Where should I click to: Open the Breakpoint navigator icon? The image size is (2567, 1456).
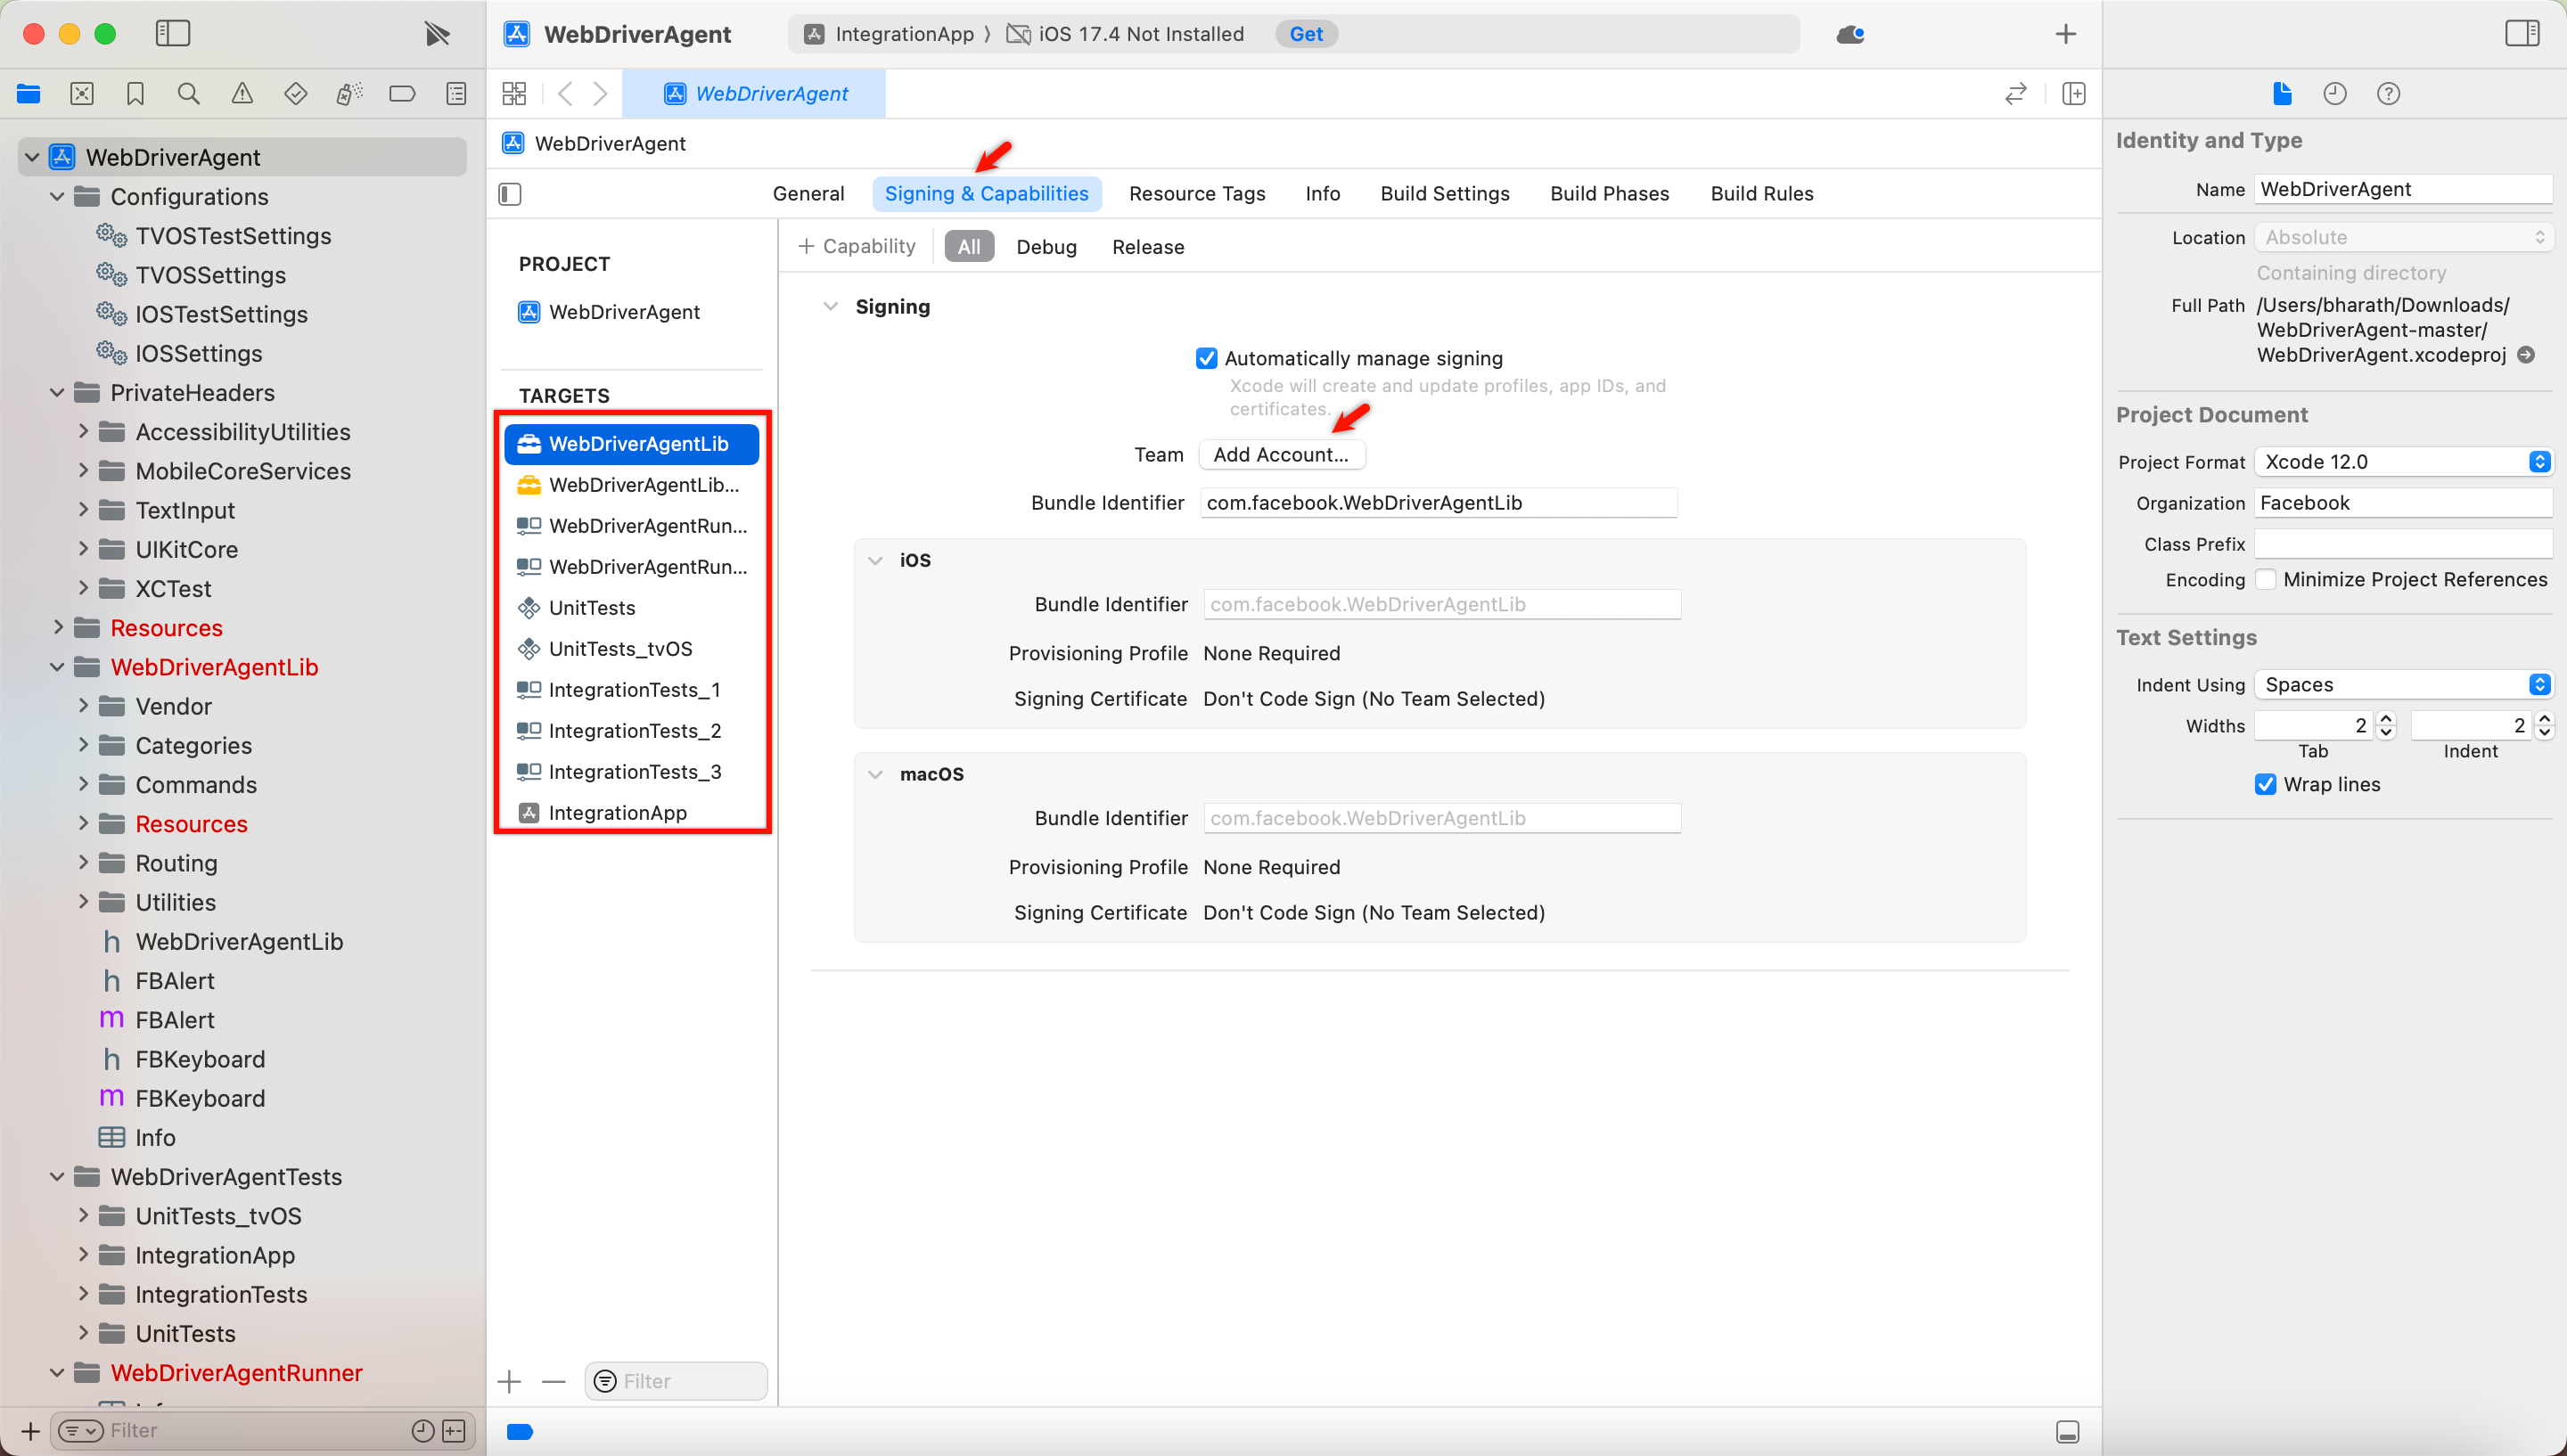[x=402, y=94]
